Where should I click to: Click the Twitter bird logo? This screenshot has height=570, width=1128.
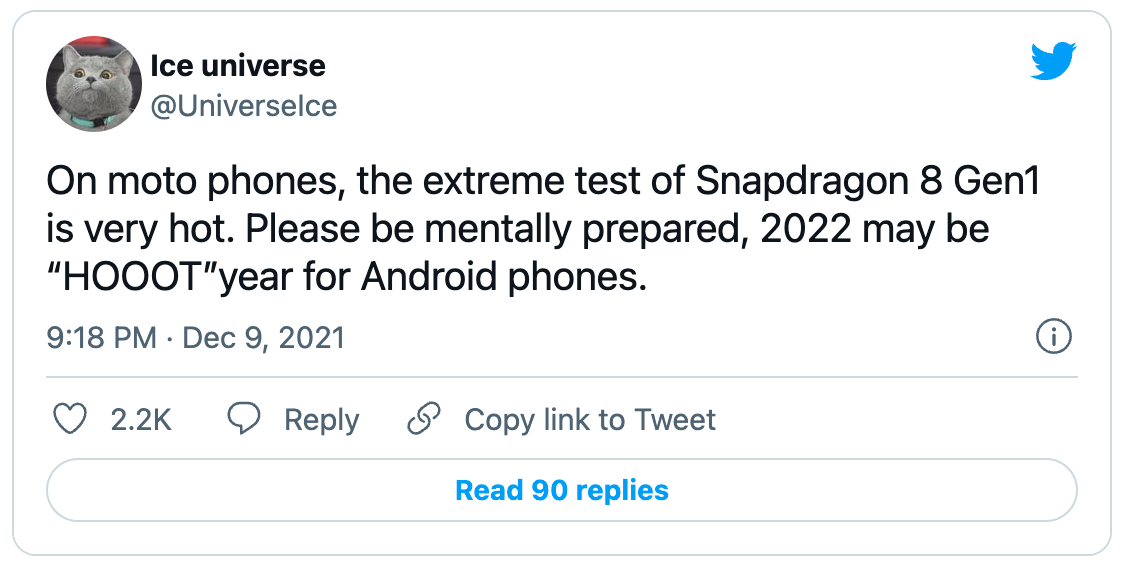1053,62
